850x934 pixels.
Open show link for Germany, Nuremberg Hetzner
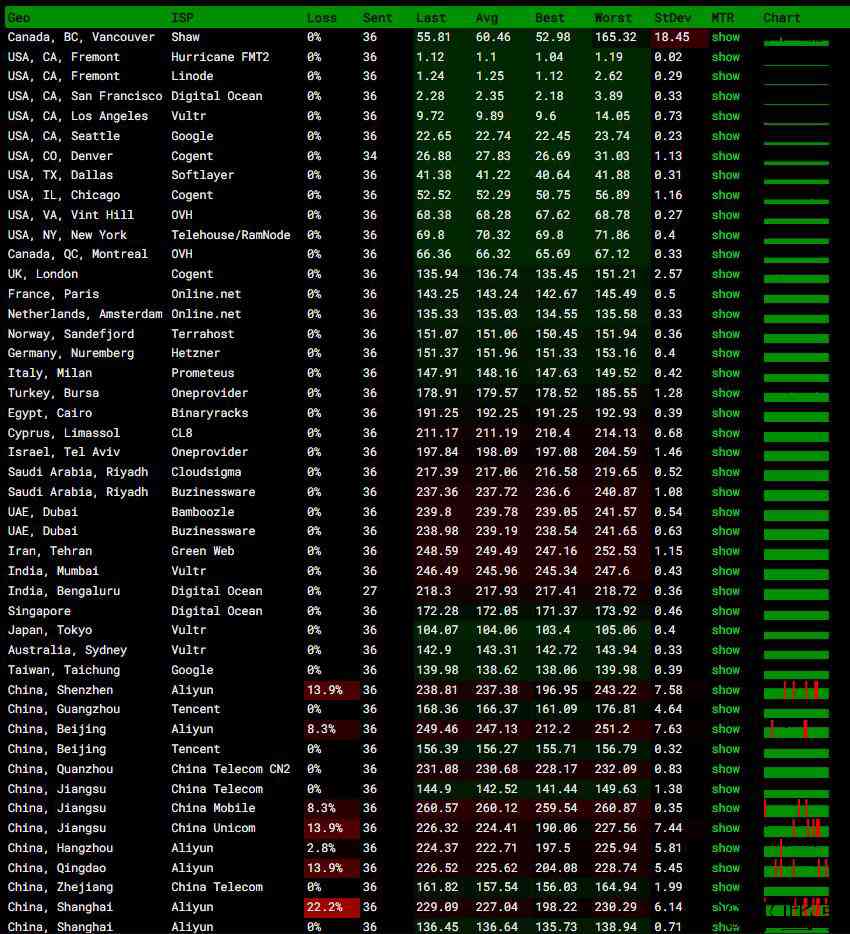tap(726, 353)
